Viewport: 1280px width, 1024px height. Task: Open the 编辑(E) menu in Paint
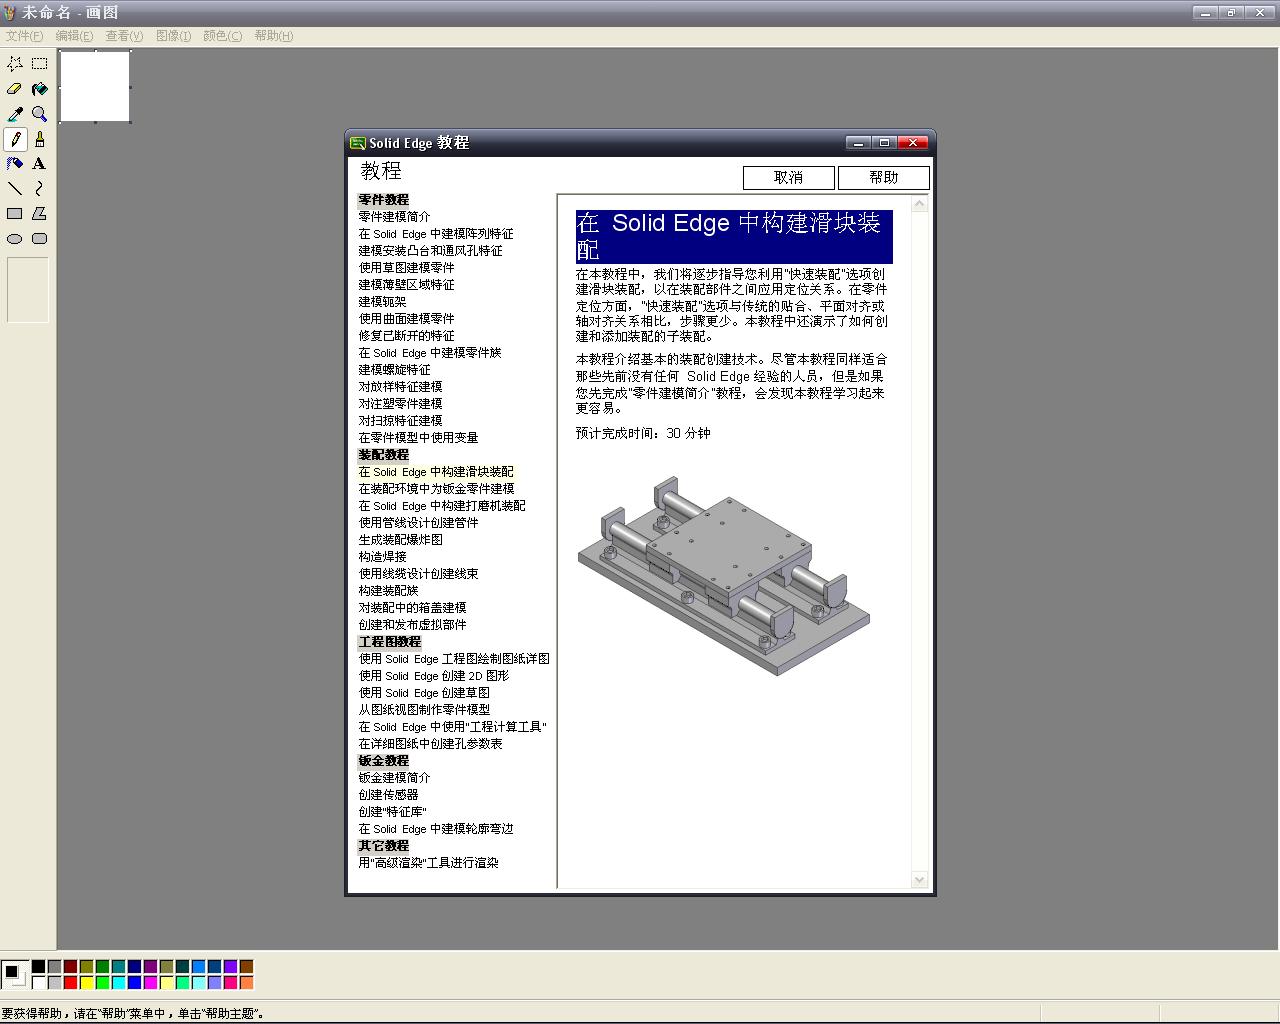tap(74, 36)
